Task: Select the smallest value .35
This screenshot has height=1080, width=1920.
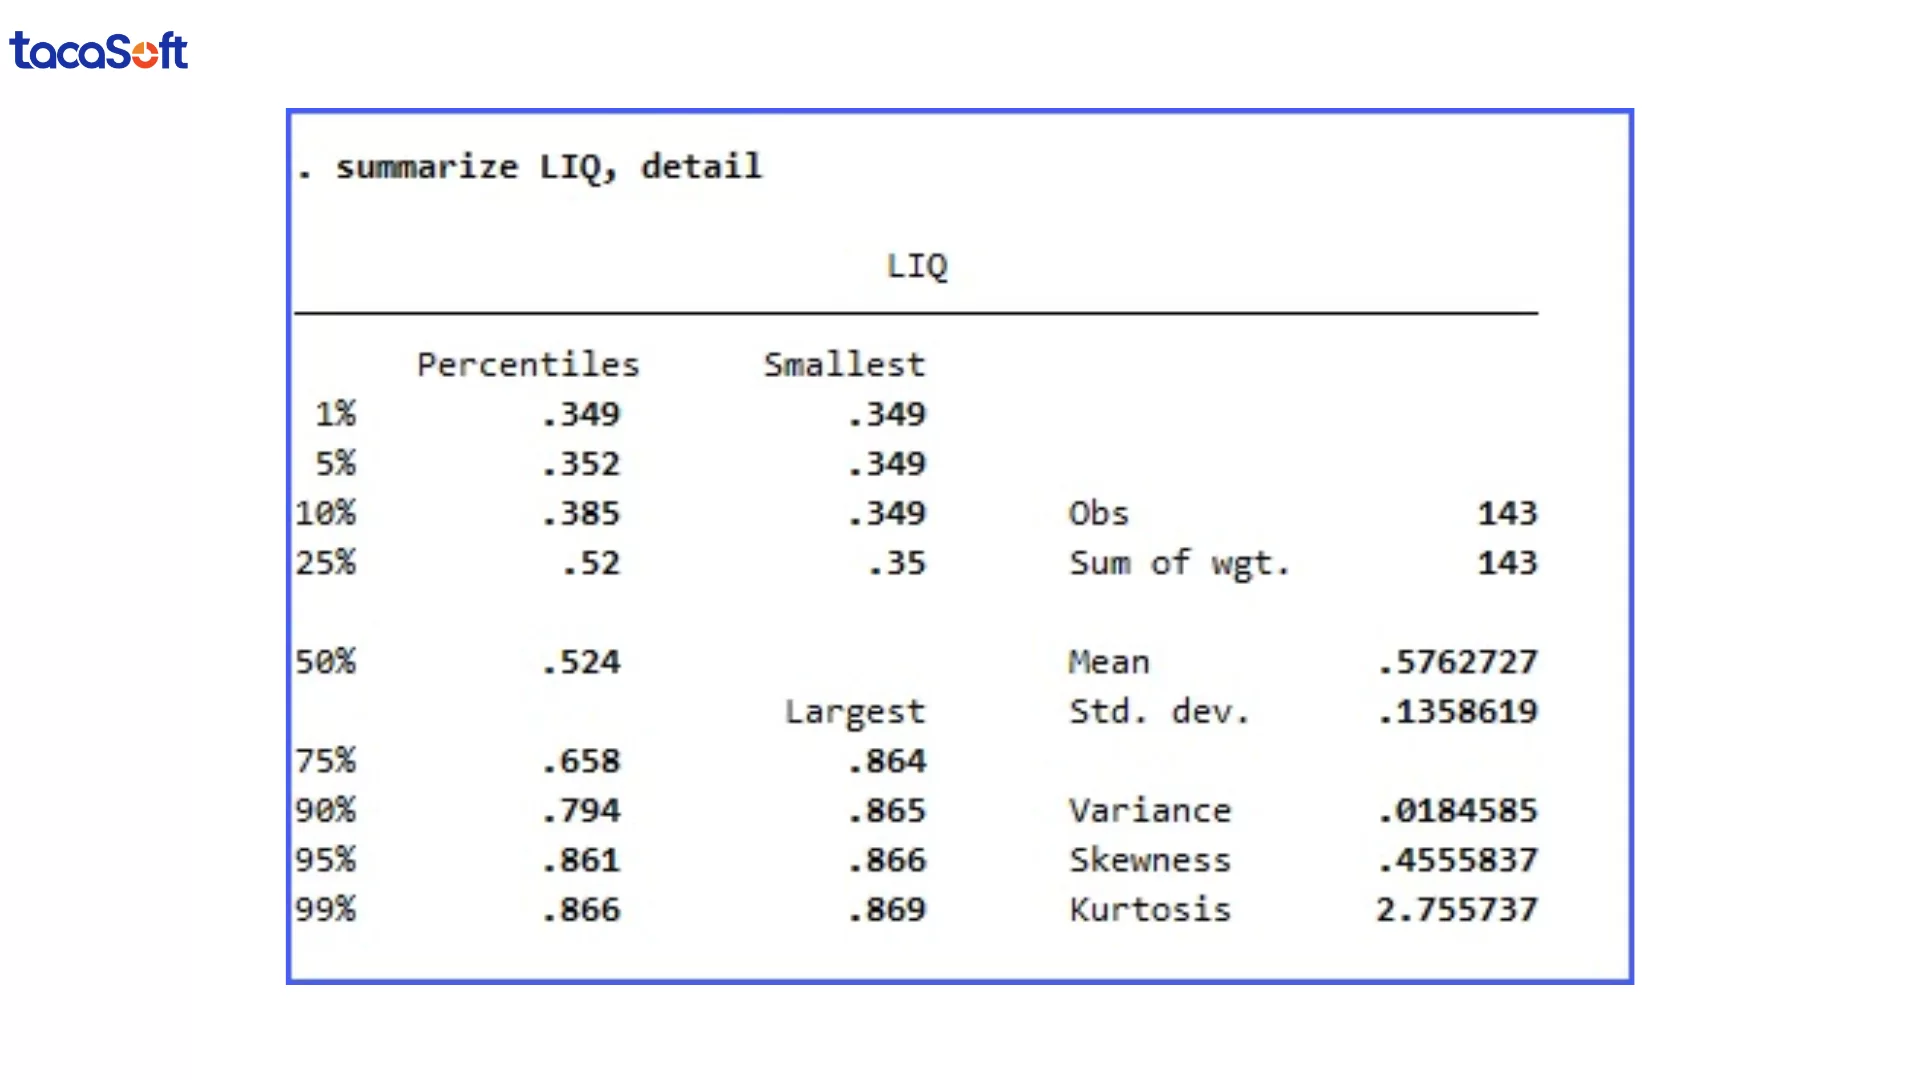Action: pyautogui.click(x=897, y=564)
